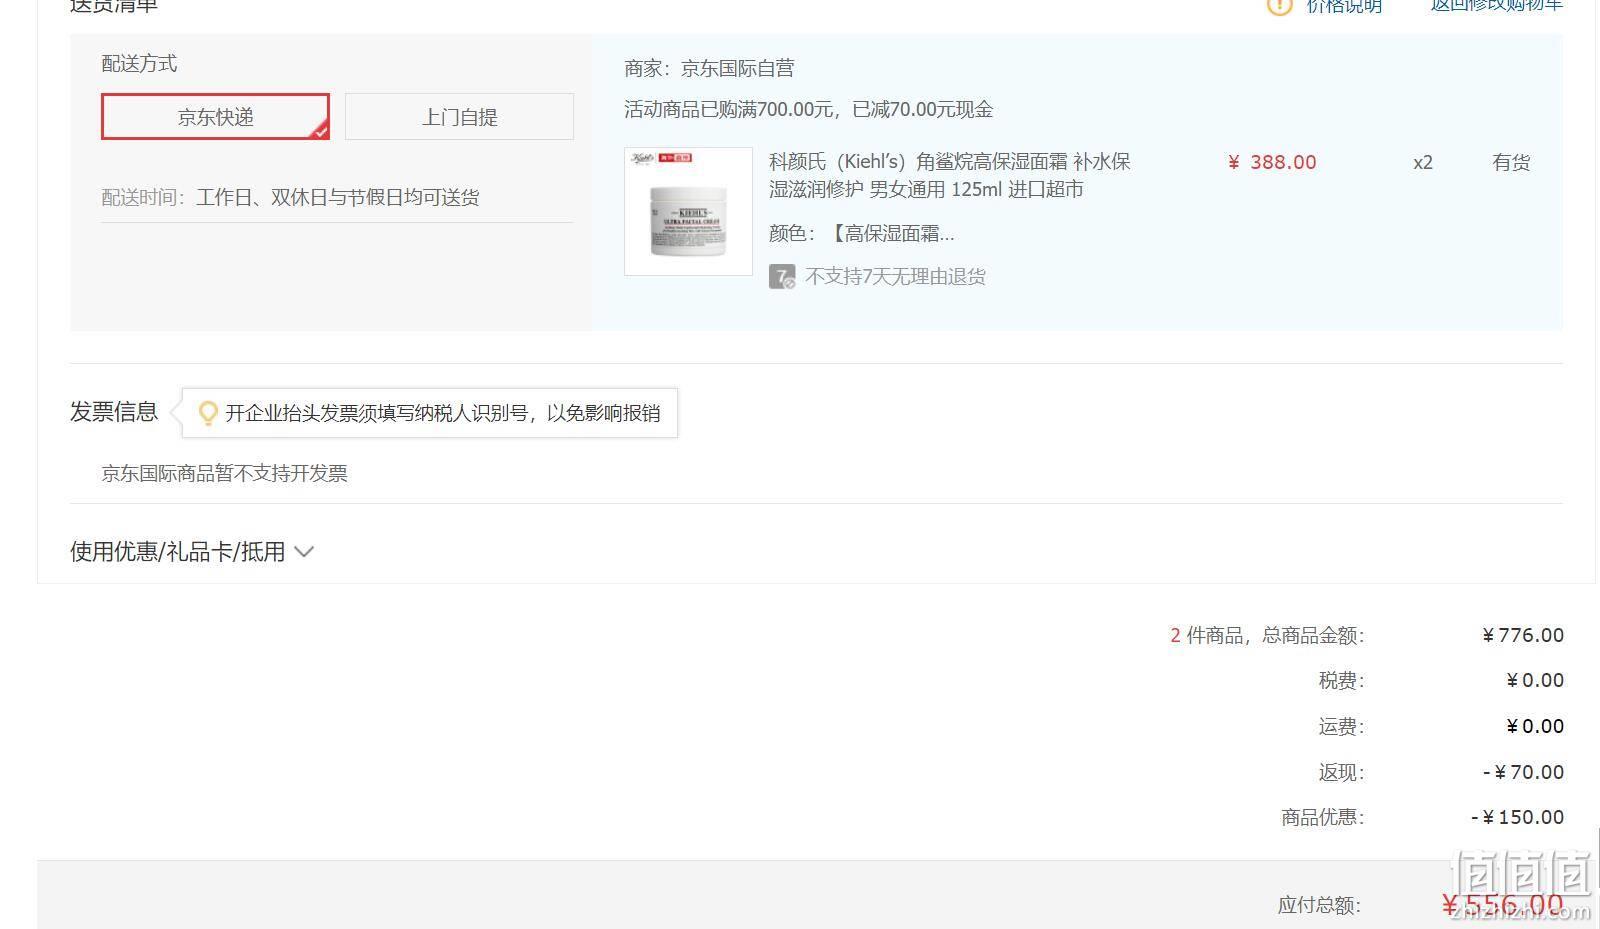Click total amount ¥776.00
Viewport: 1600px width, 929px height.
point(1523,635)
